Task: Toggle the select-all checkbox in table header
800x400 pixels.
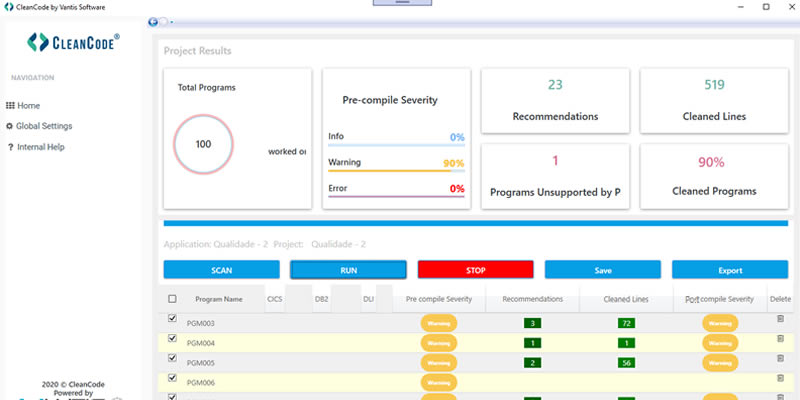Action: tap(172, 299)
